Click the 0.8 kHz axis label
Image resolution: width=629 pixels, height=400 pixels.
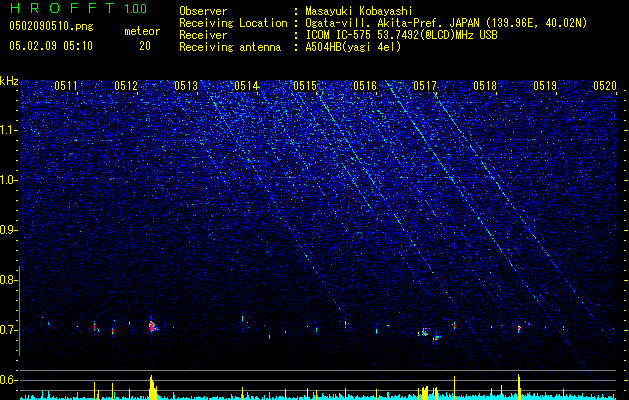8,280
